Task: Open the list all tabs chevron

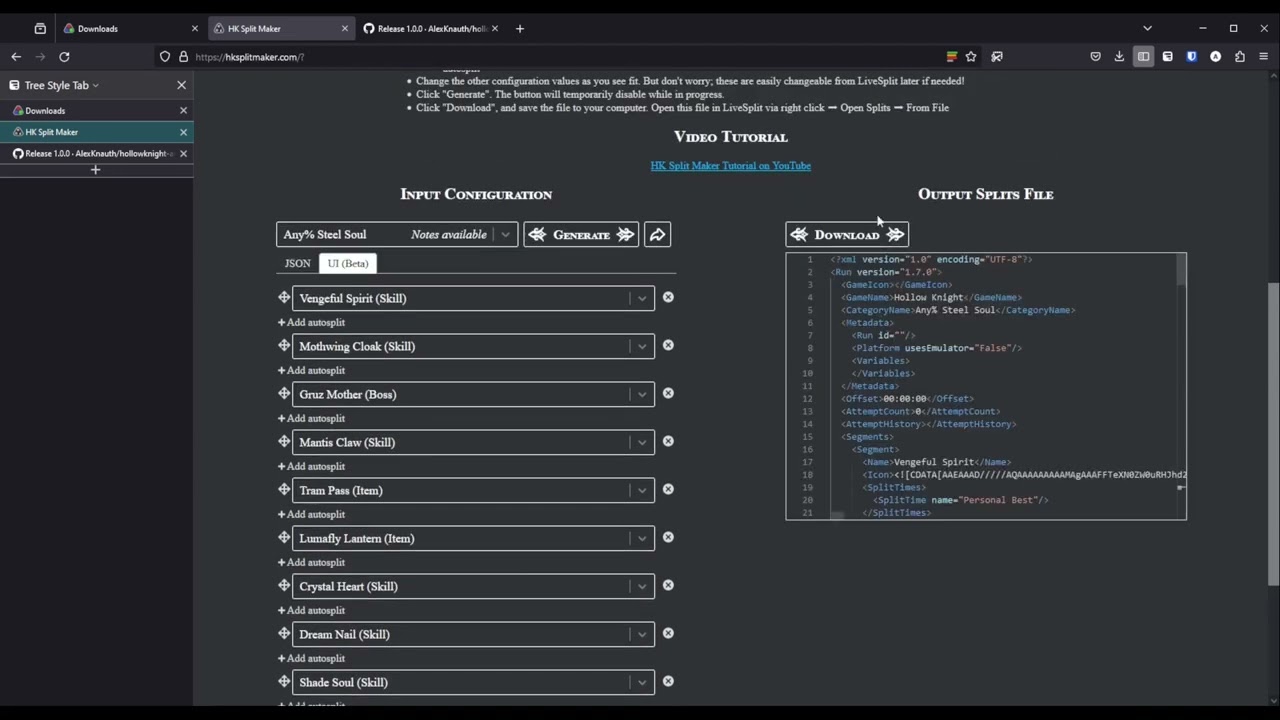Action: tap(1147, 28)
